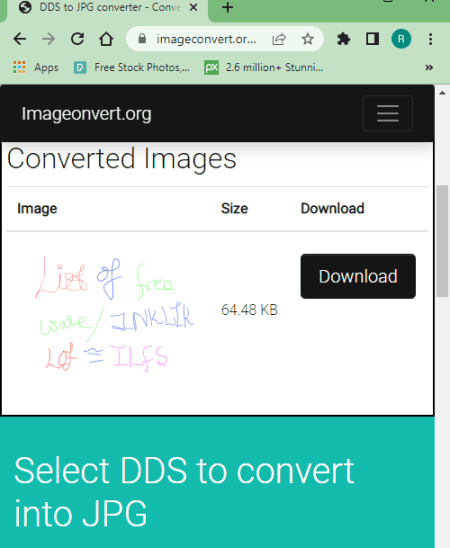Show more bookmarks with the double chevron

coord(429,67)
